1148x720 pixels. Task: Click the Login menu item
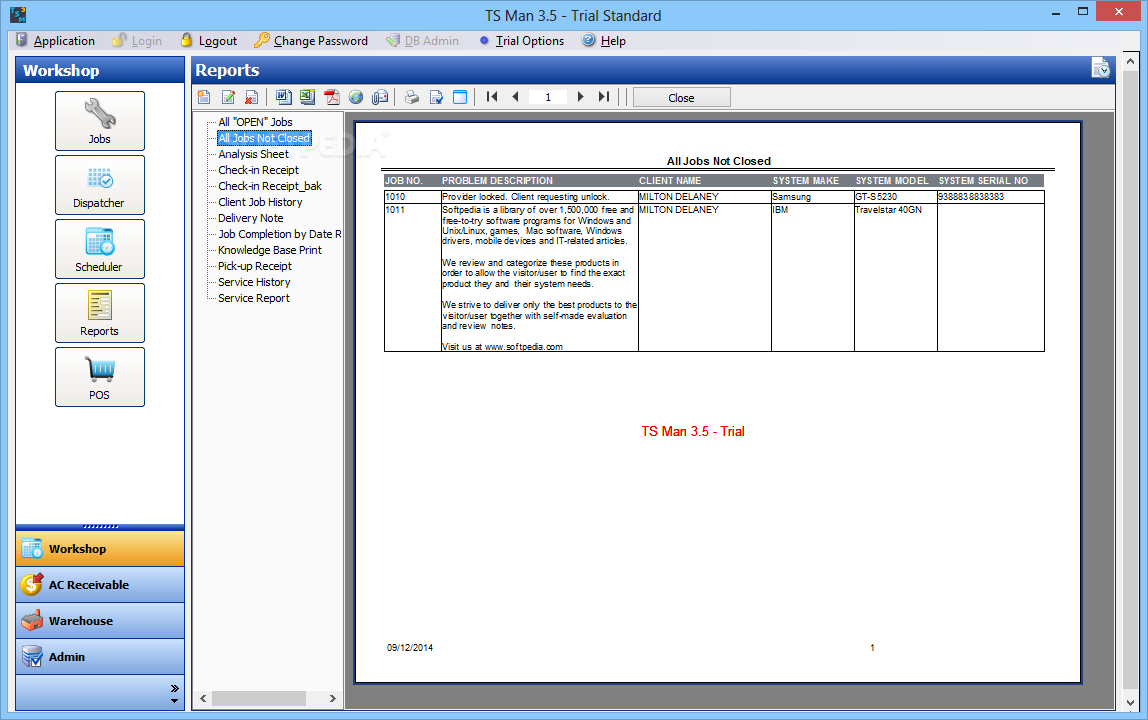pyautogui.click(x=138, y=41)
